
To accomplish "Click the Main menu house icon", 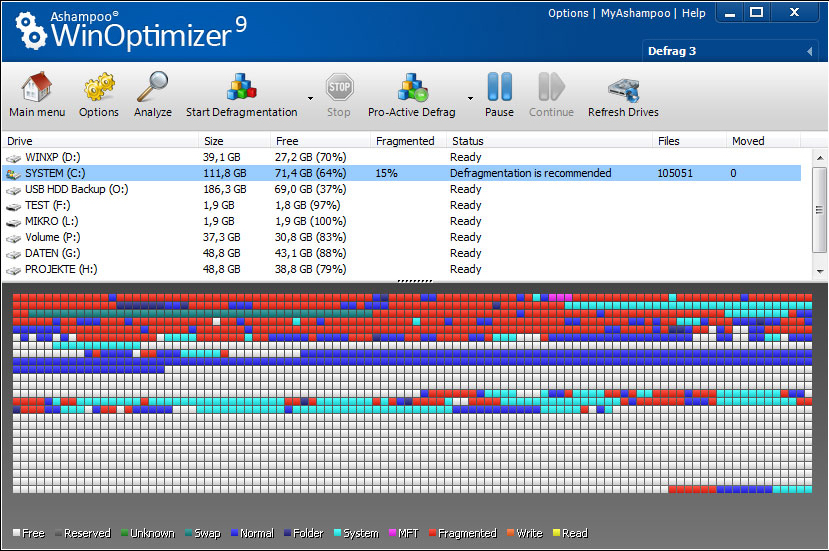I will [37, 88].
